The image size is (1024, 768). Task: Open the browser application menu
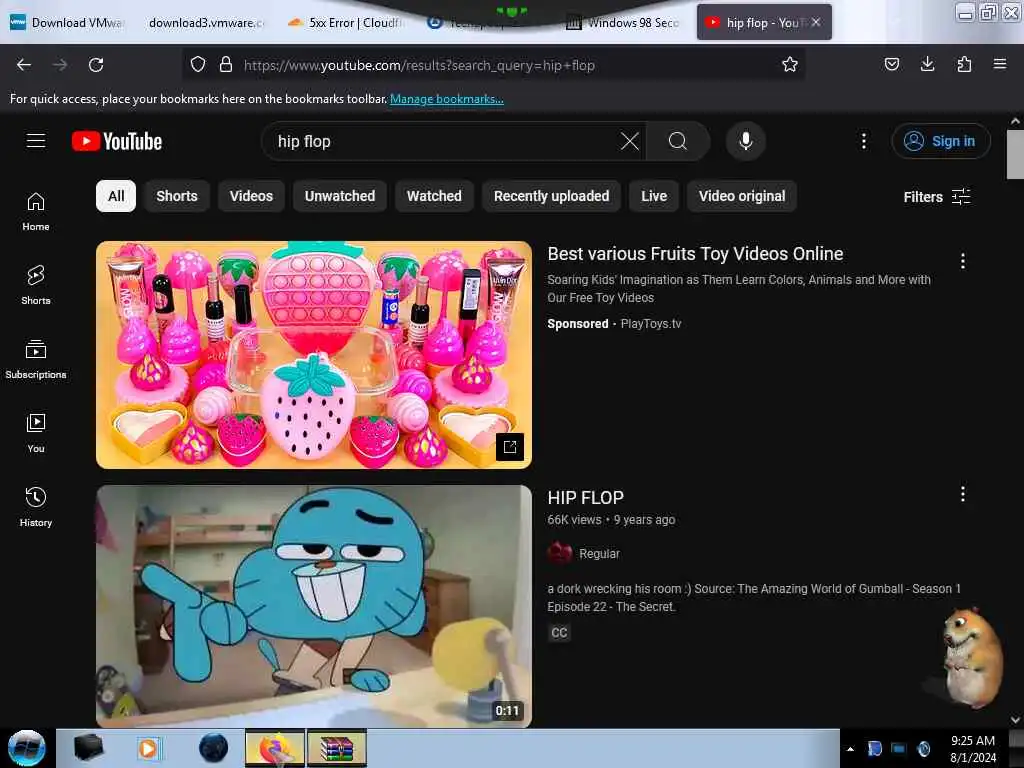pos(1000,64)
